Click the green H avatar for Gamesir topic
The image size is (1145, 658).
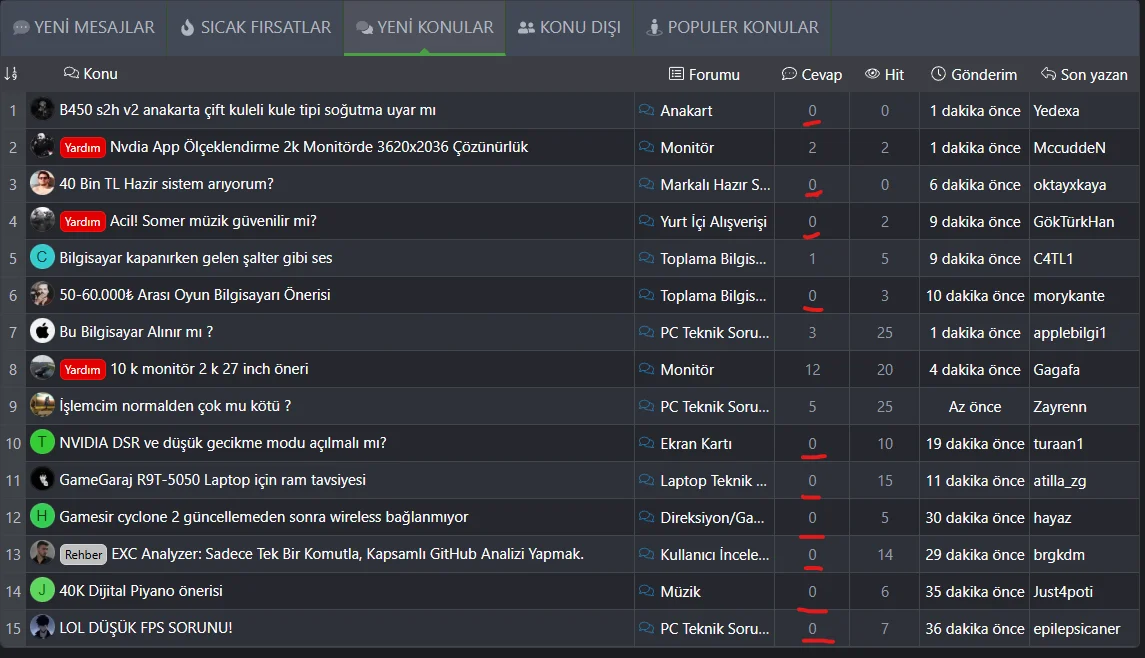click(42, 517)
